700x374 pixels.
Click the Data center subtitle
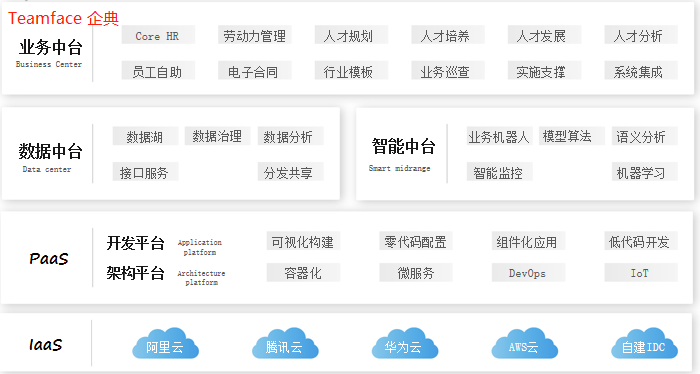coord(47,170)
